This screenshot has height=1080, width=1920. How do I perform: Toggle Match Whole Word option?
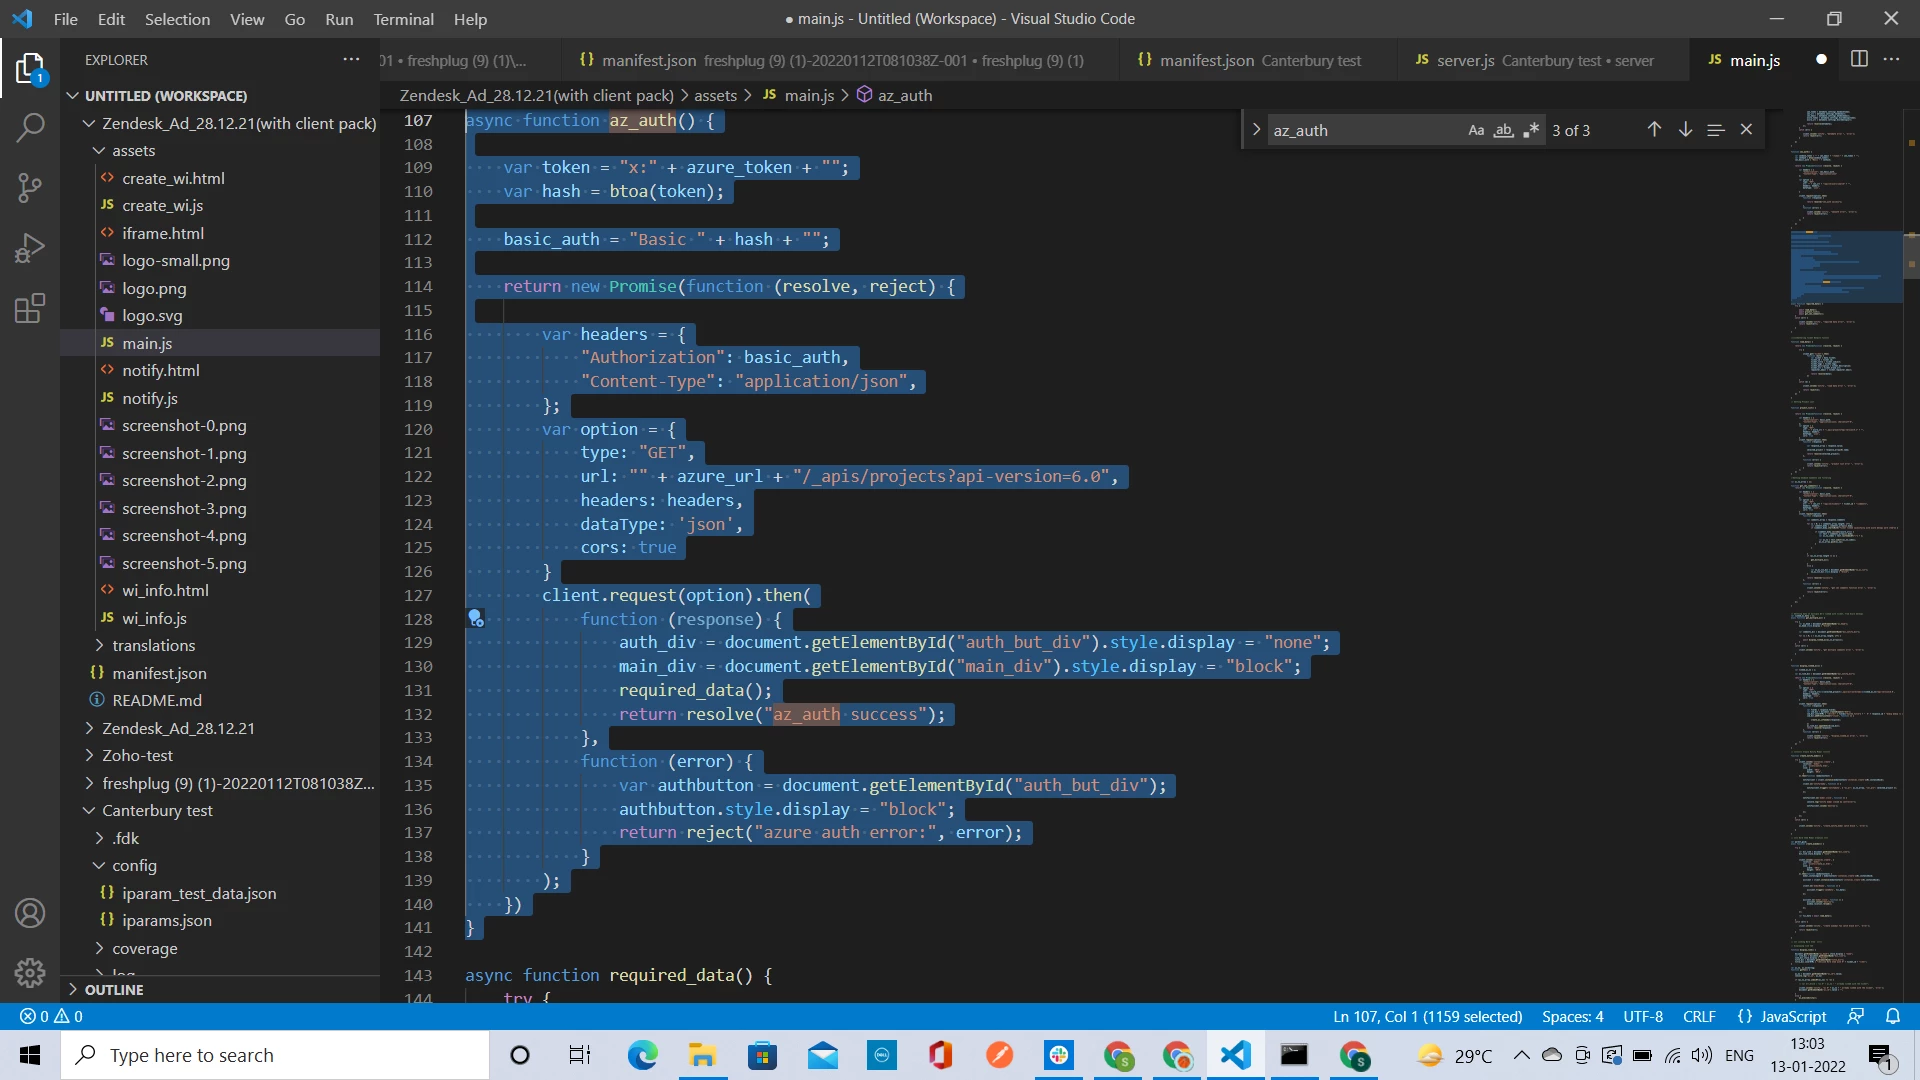pyautogui.click(x=1503, y=130)
